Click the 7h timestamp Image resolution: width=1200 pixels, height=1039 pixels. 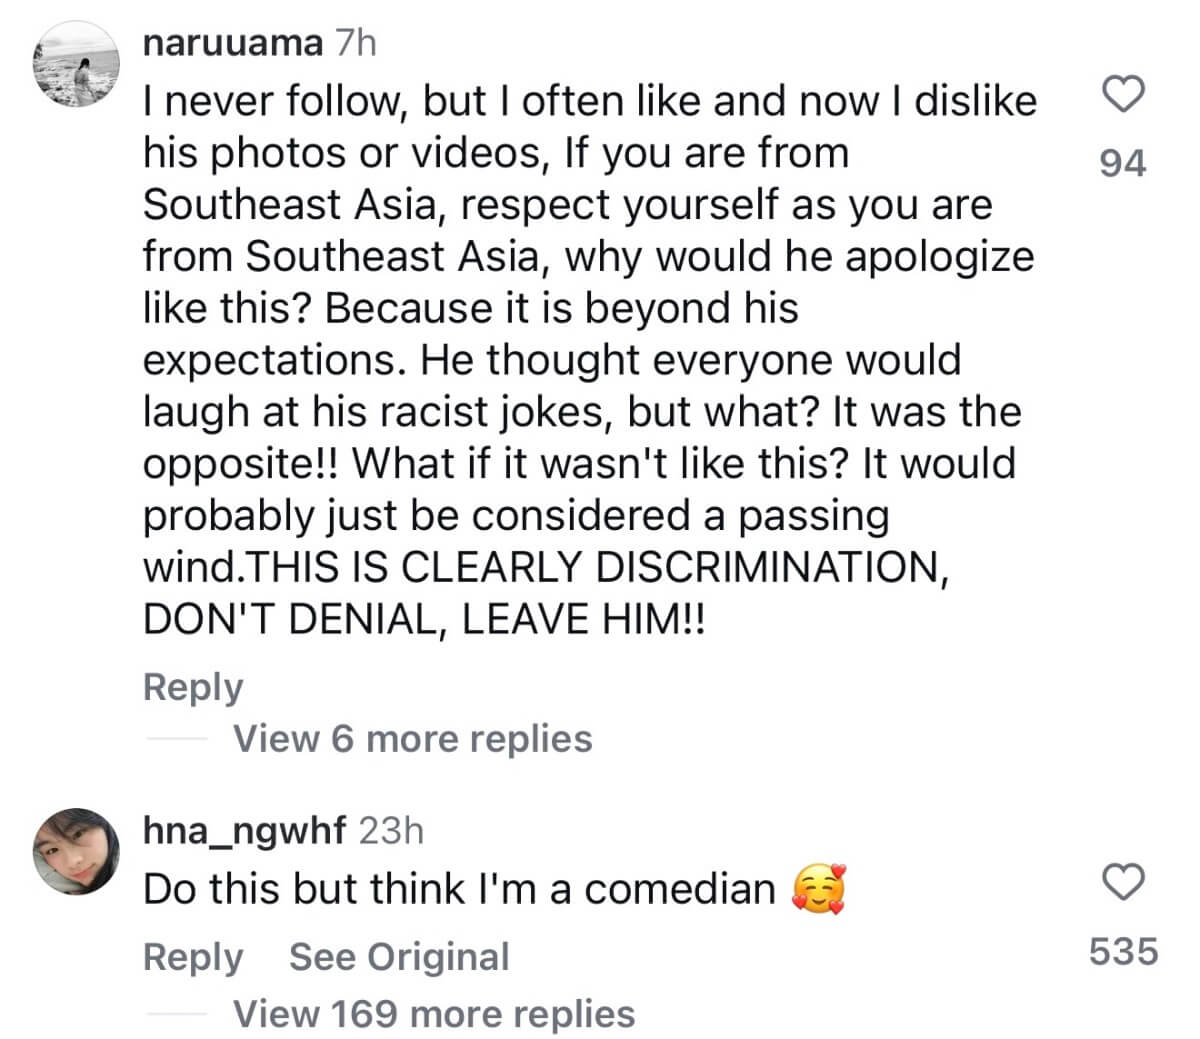point(357,44)
